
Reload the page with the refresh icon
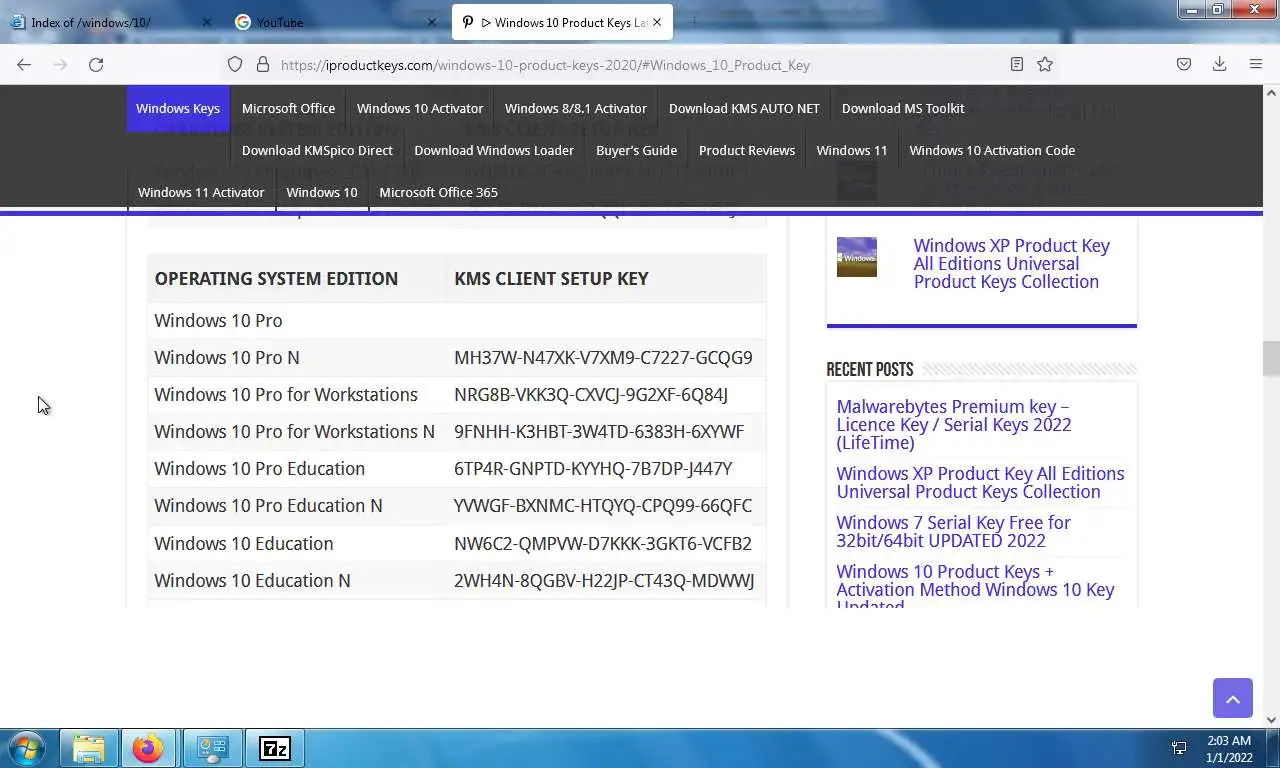96,65
